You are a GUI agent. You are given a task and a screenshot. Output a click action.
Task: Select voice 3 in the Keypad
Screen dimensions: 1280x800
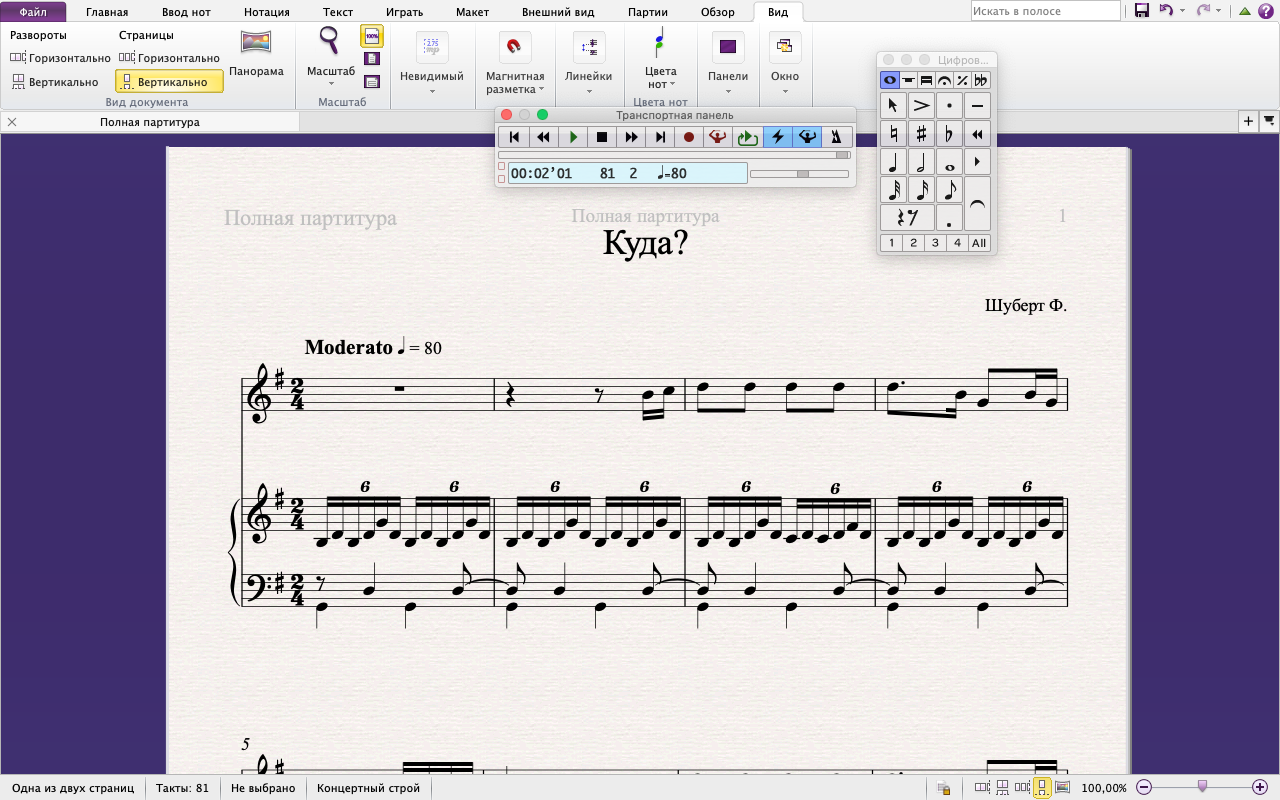(935, 243)
